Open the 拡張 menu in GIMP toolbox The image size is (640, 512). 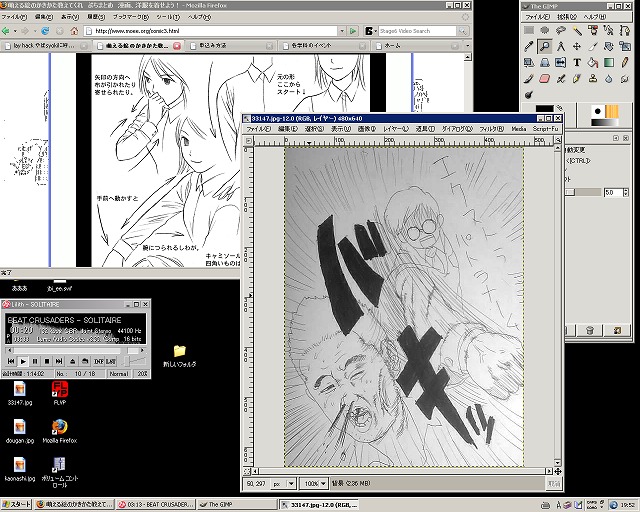click(567, 17)
